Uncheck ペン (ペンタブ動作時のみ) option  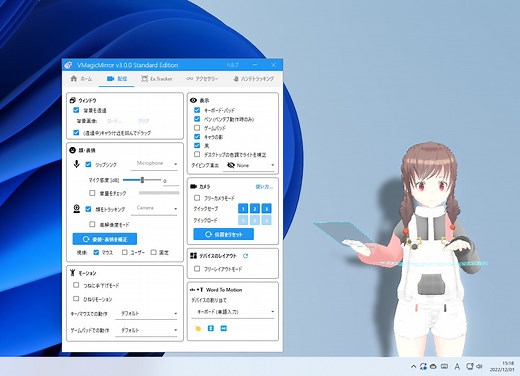(x=197, y=119)
